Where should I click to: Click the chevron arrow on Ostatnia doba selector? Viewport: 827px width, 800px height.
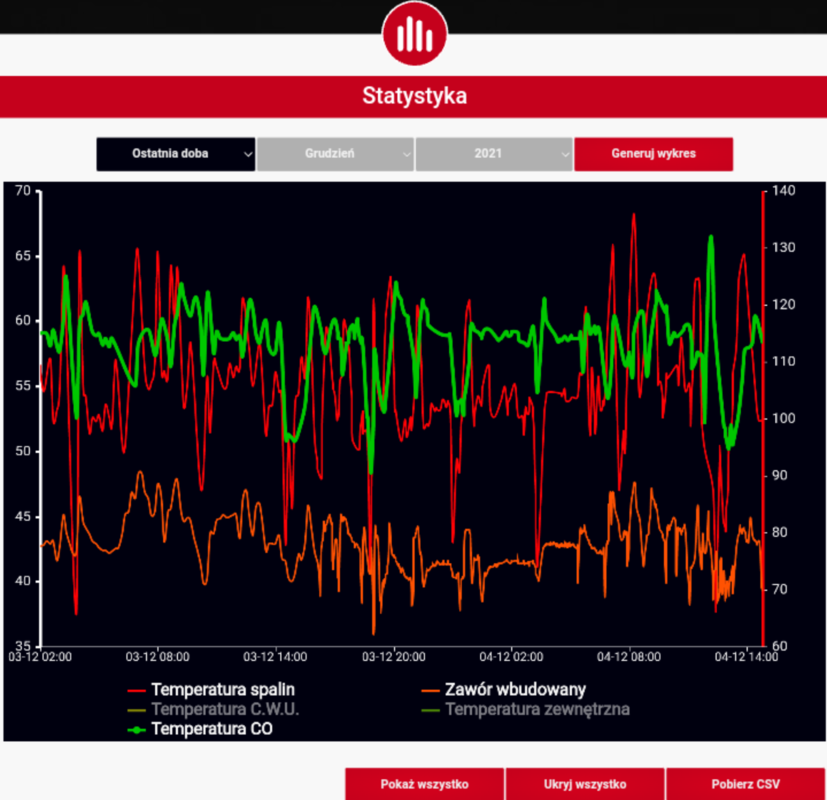(x=247, y=155)
